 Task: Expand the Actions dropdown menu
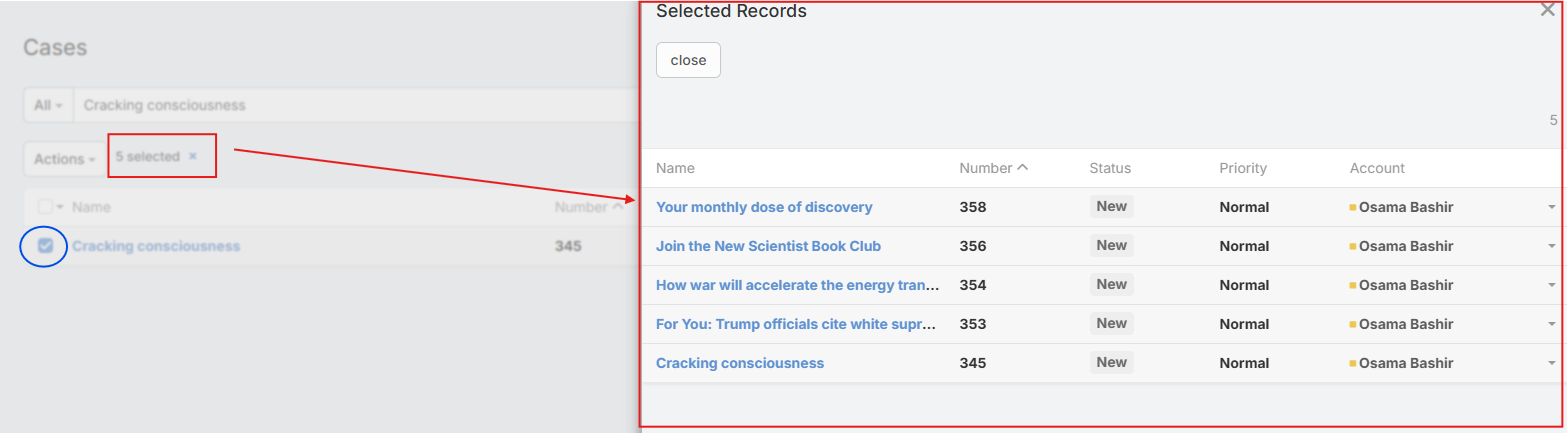click(x=65, y=159)
